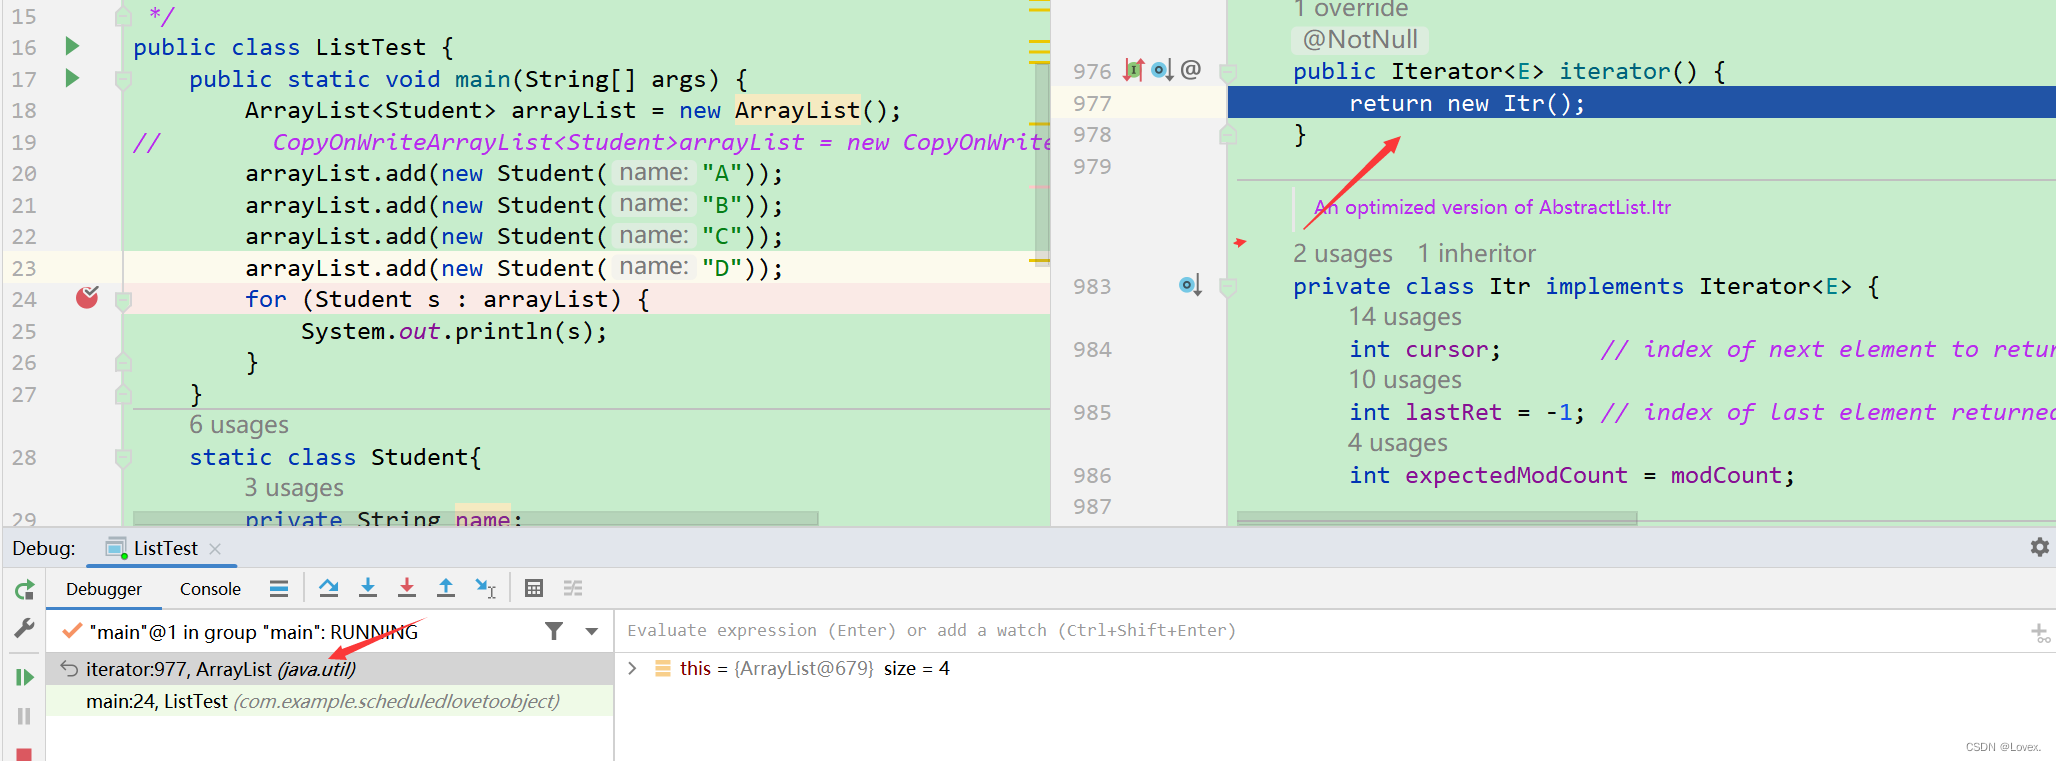Screen dimensions: 2056x761
Task: Click the fold end marker at line 27
Action: (123, 394)
